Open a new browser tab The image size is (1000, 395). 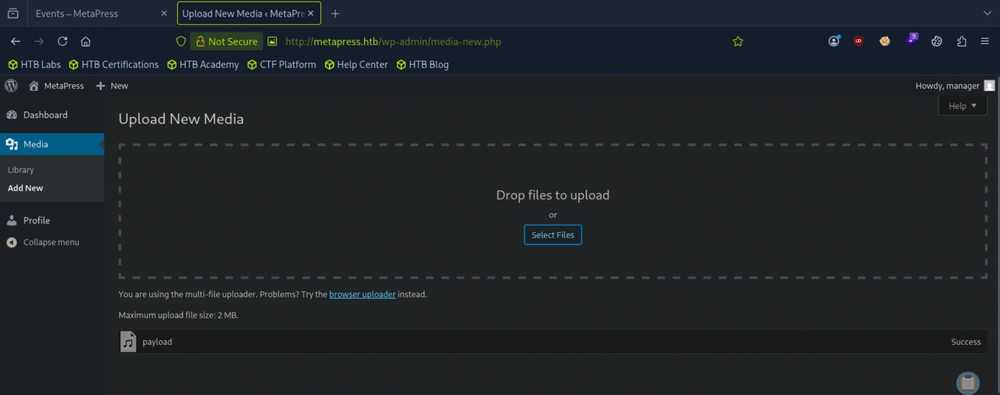335,13
